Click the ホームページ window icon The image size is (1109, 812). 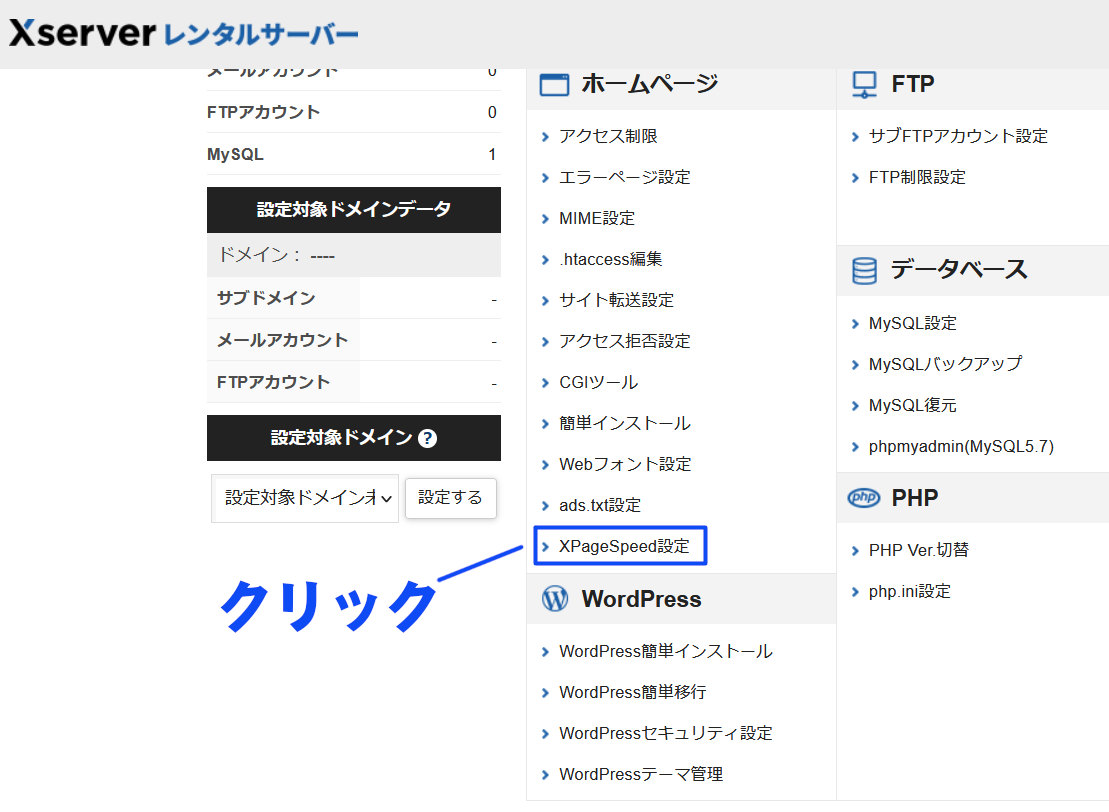click(554, 84)
